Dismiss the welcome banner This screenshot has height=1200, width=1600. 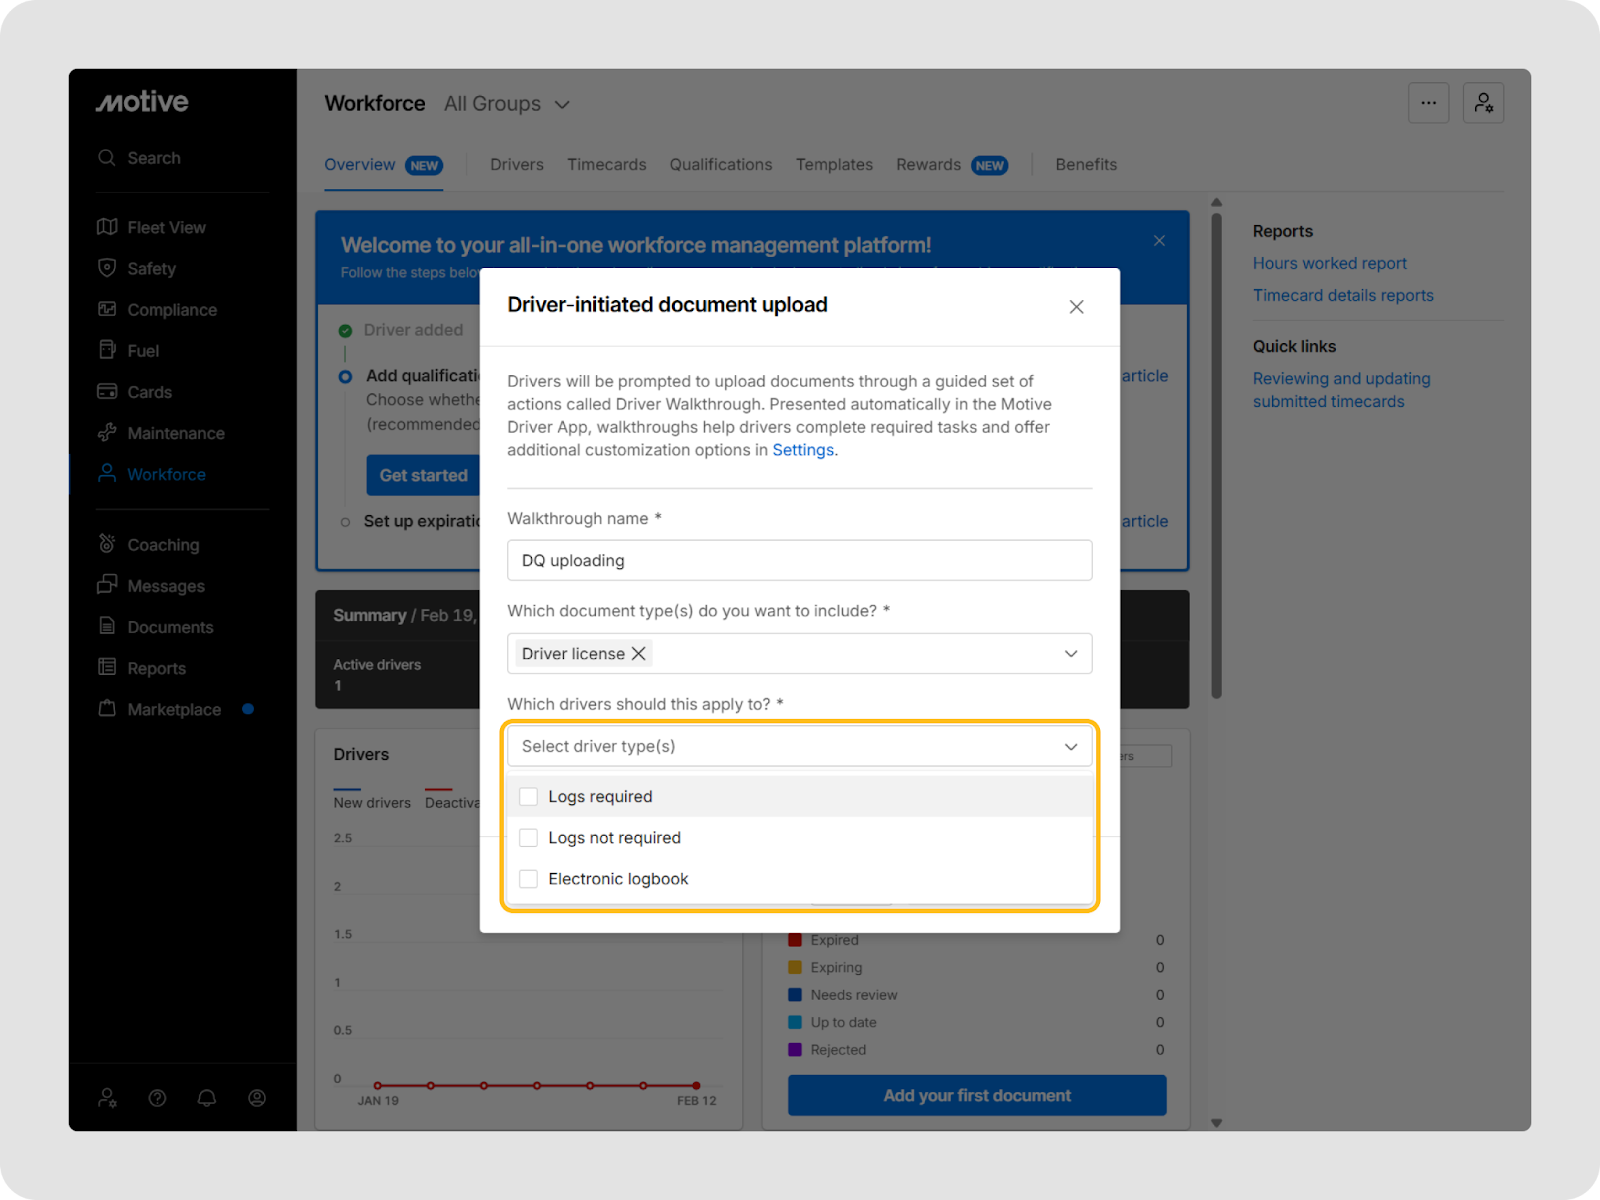coord(1159,241)
